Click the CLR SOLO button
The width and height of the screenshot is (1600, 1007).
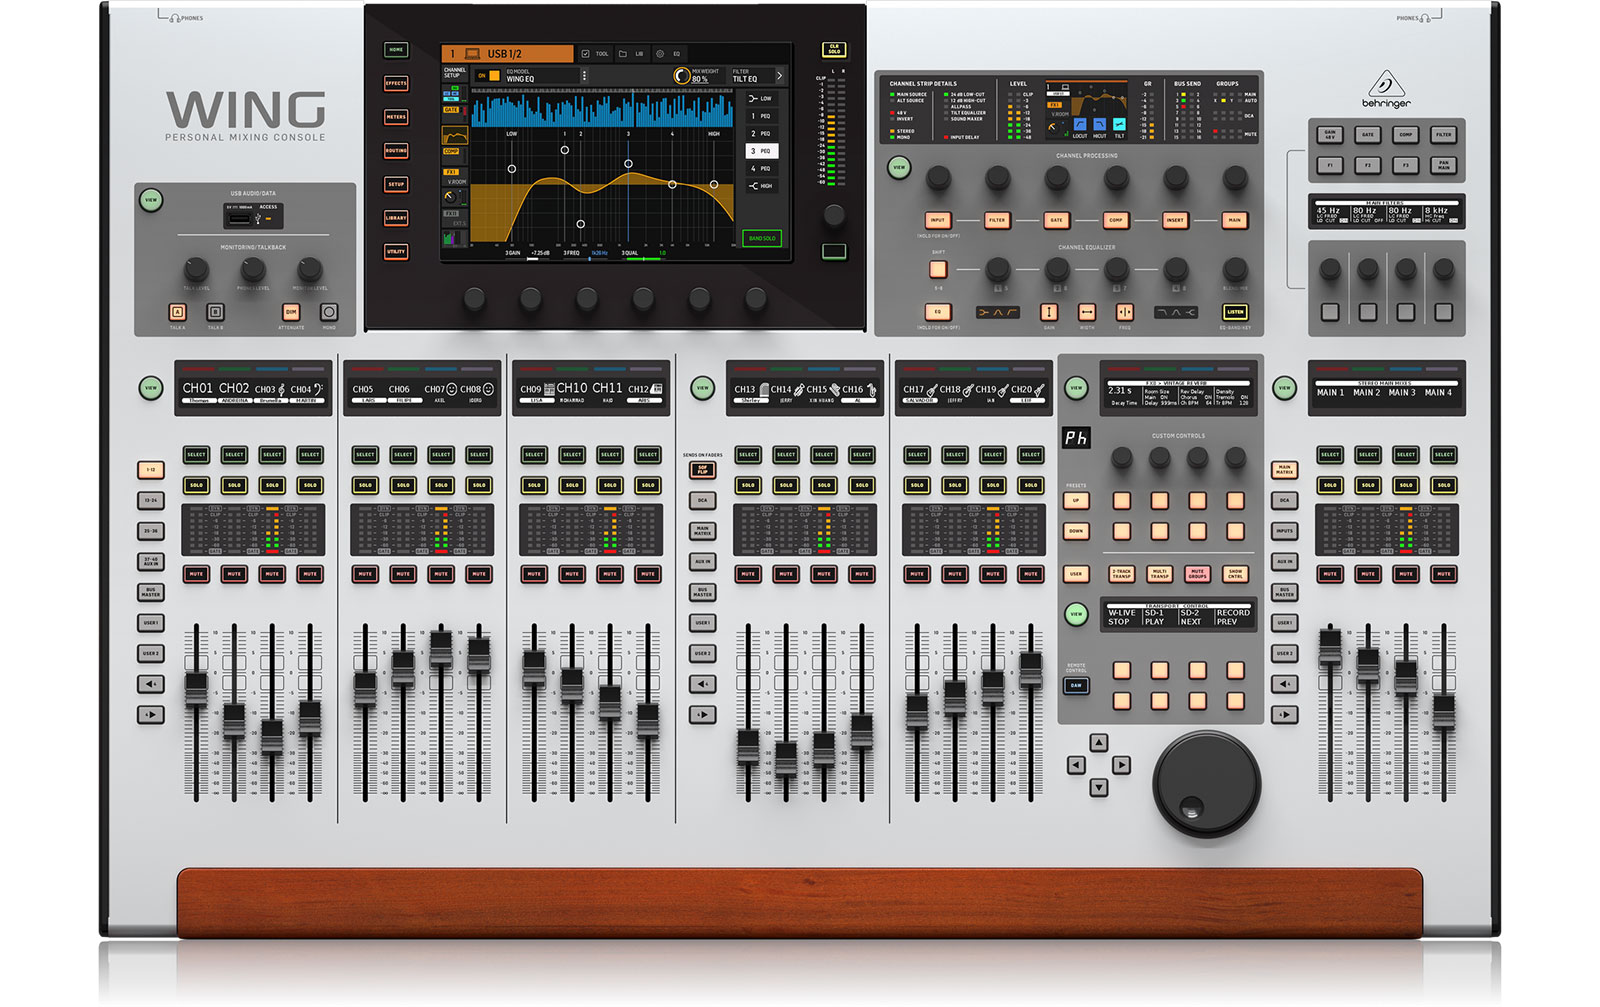[834, 50]
